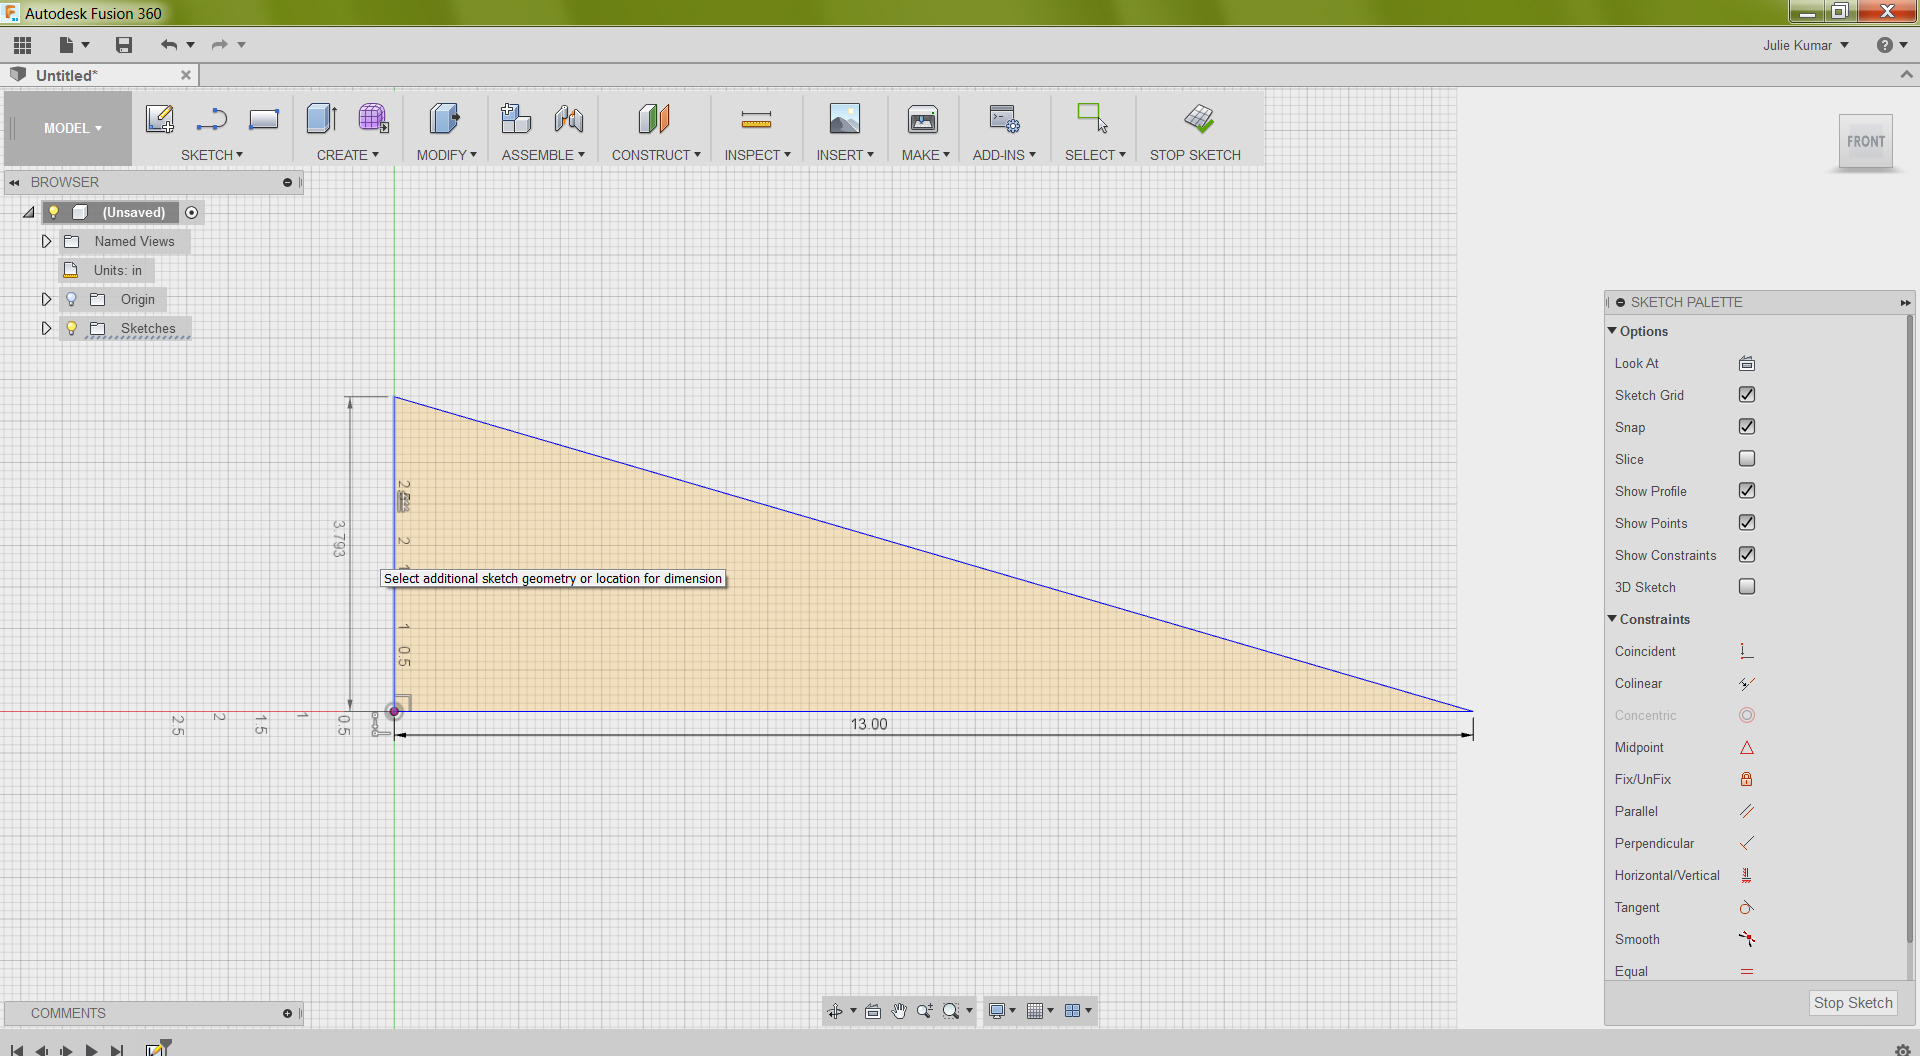Image resolution: width=1920 pixels, height=1056 pixels.
Task: Click the COMMENTS panel header
Action: pos(152,1013)
